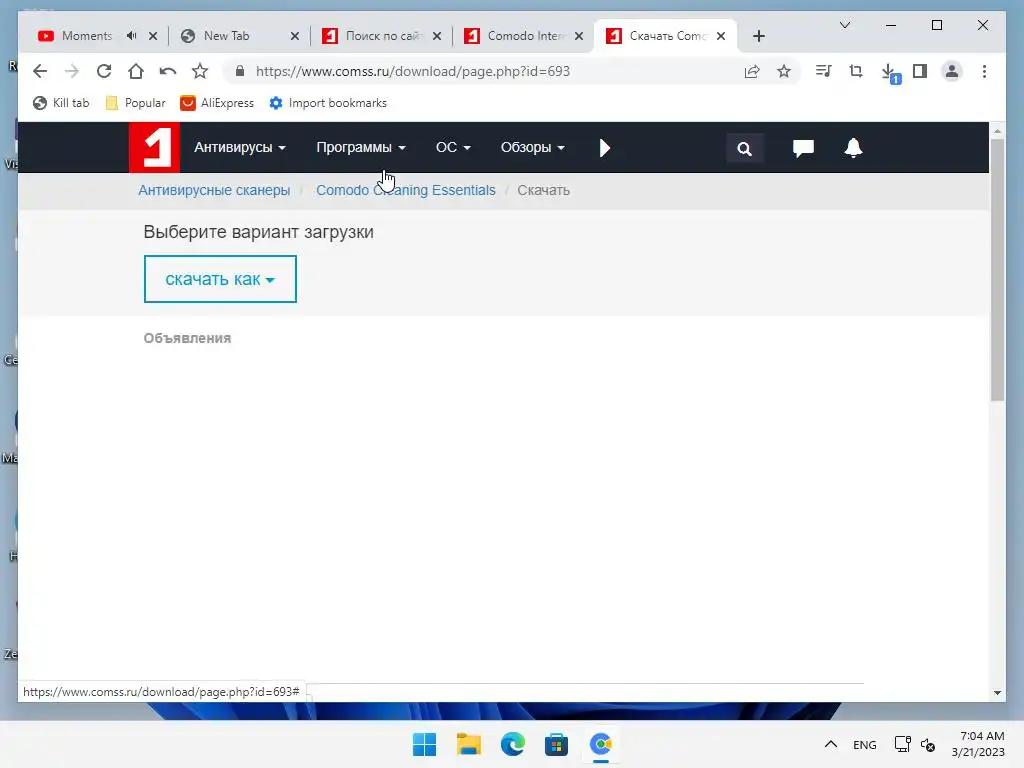Open a new browser tab
The height and width of the screenshot is (768, 1024).
[758, 36]
